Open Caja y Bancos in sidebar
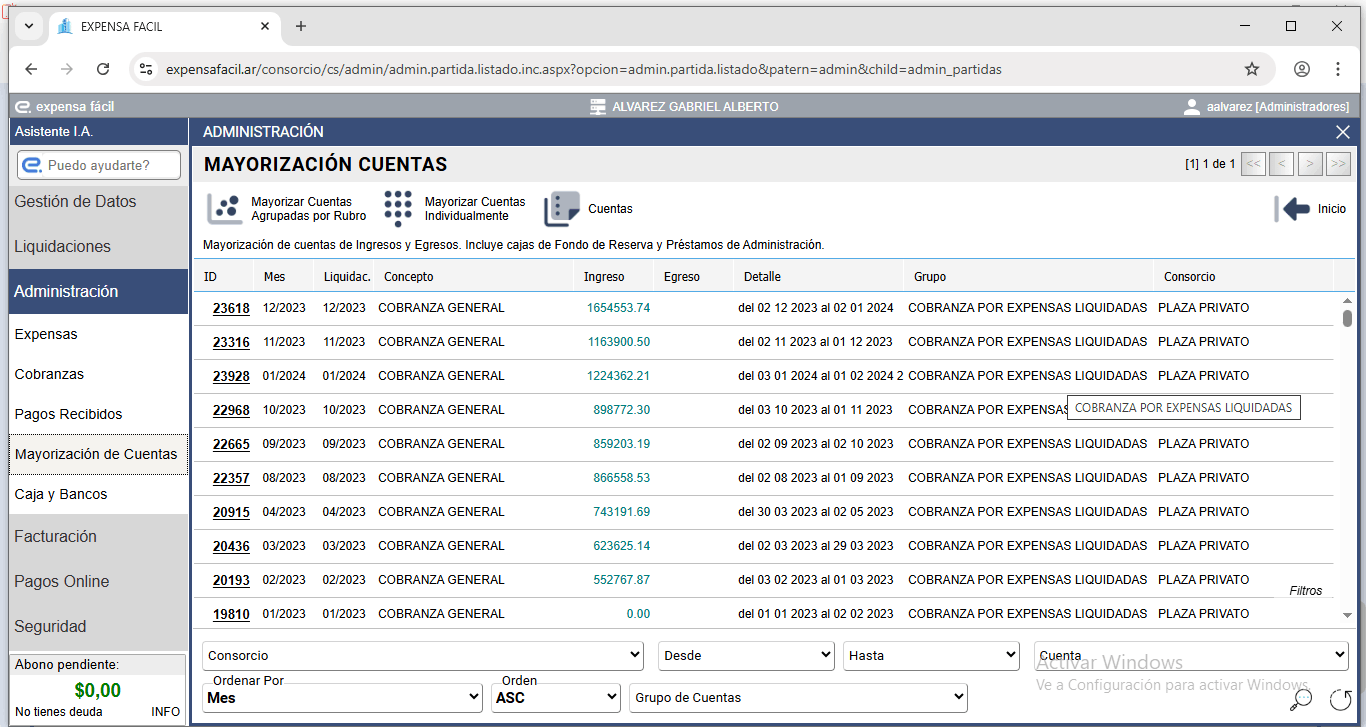Screen dimensions: 1366x727 (x=61, y=494)
